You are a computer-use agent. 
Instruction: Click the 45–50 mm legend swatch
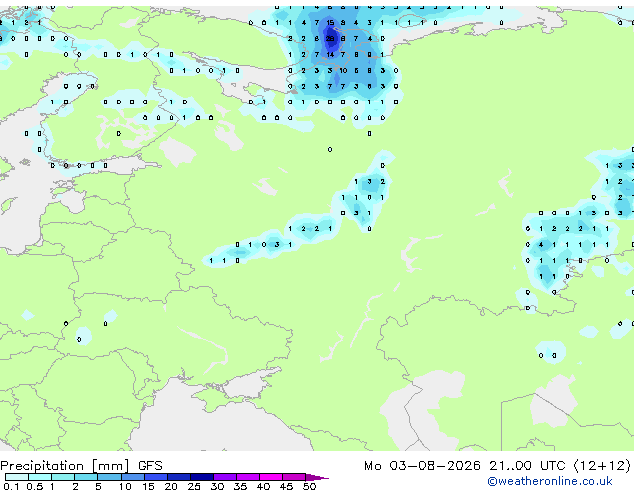[x=294, y=477]
